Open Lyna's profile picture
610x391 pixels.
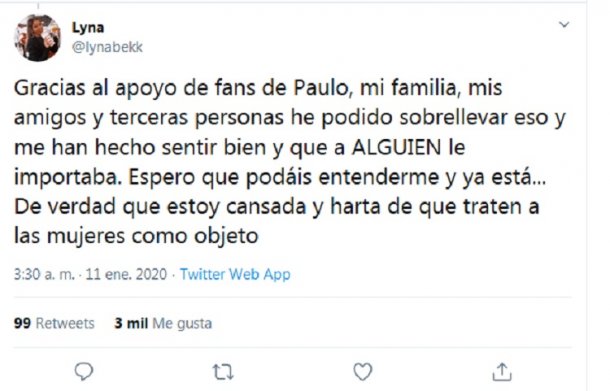(x=37, y=38)
